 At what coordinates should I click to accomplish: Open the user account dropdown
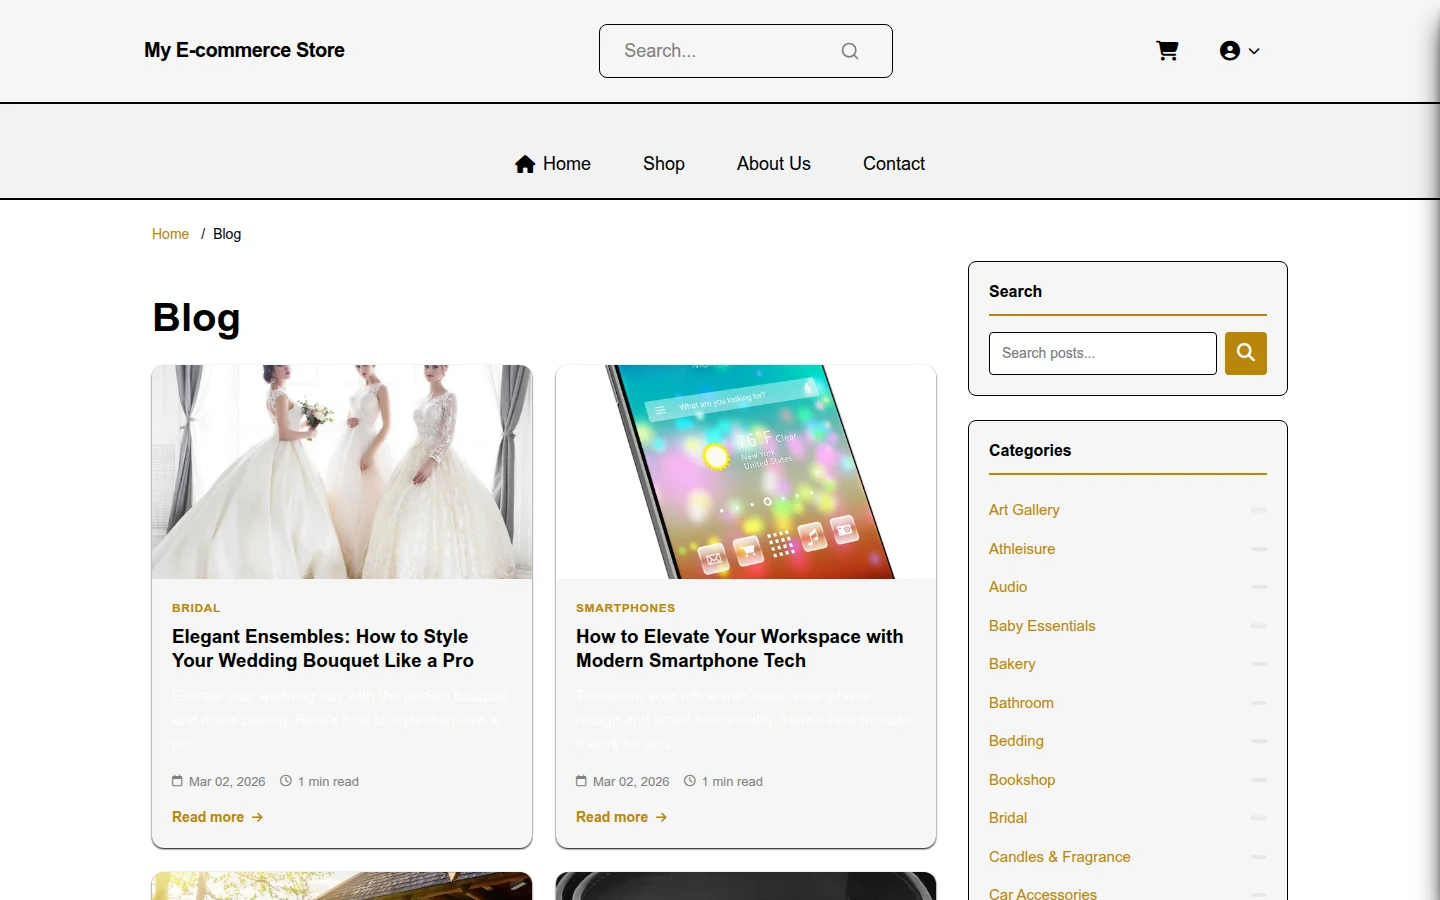pos(1239,51)
